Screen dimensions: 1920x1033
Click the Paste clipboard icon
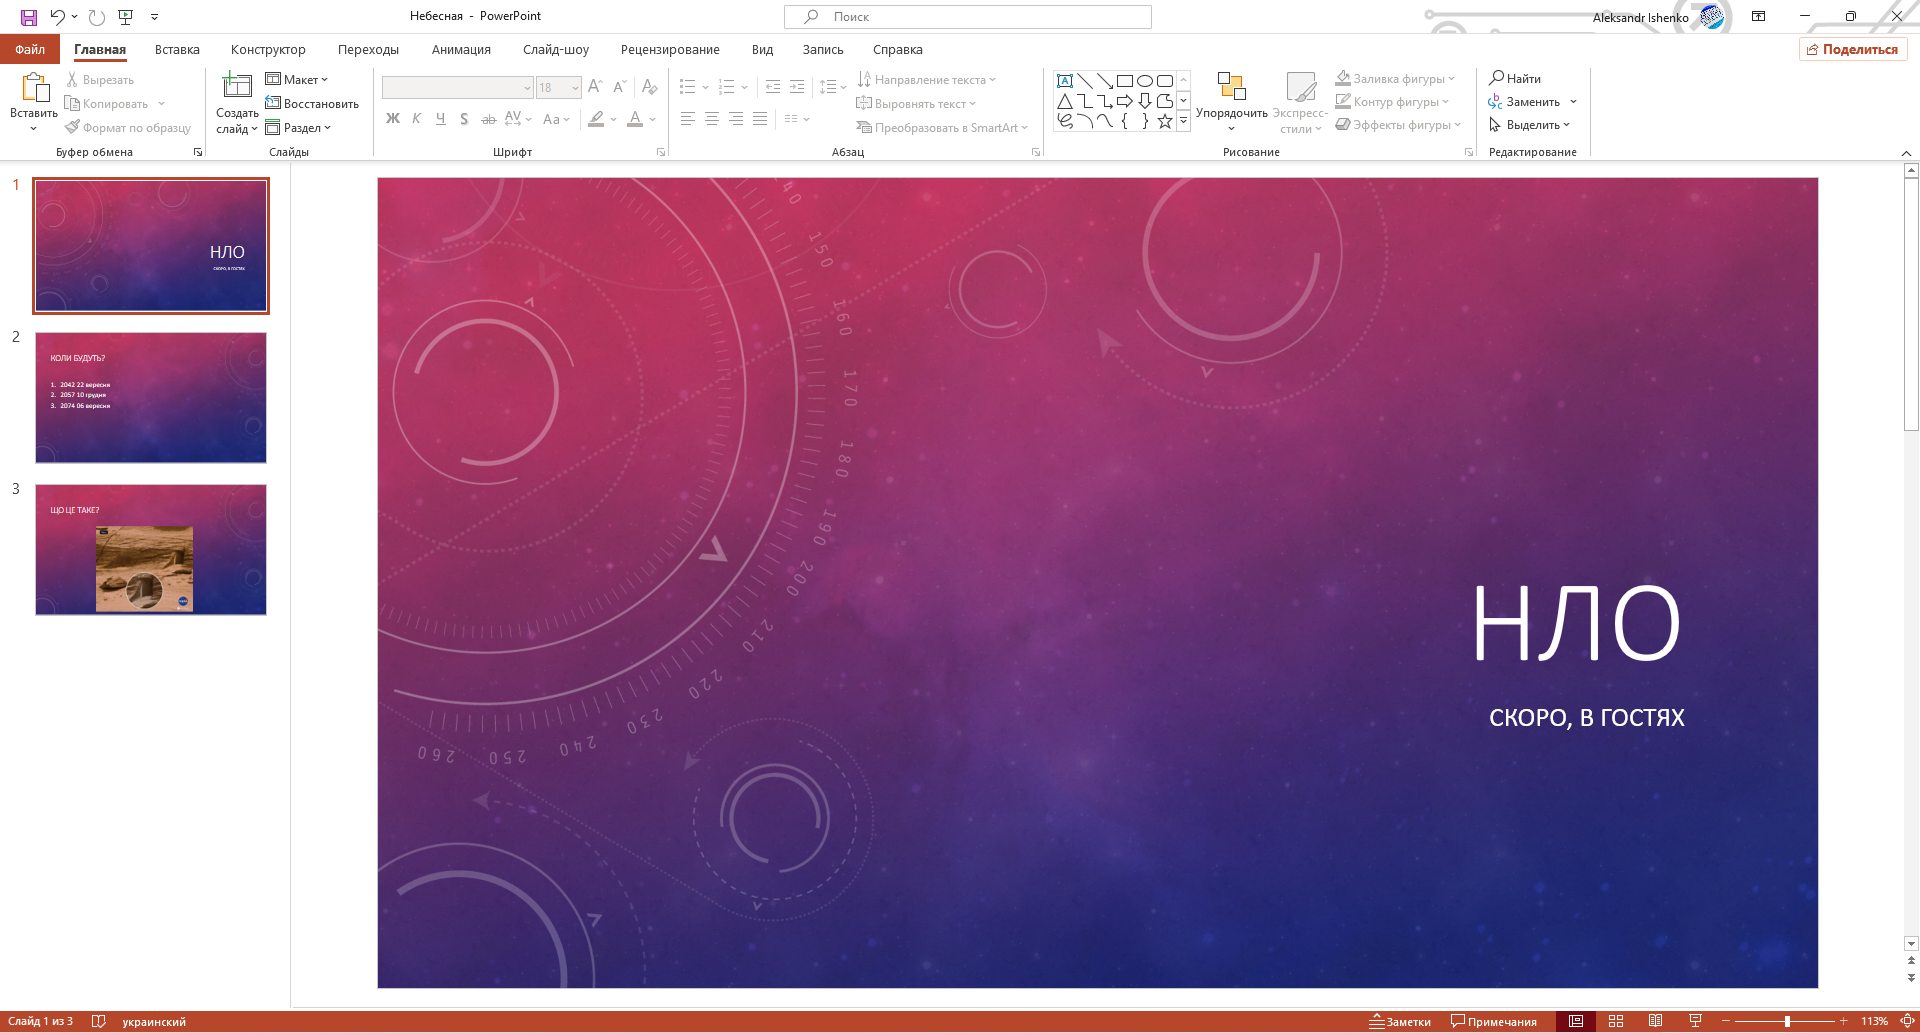click(34, 88)
